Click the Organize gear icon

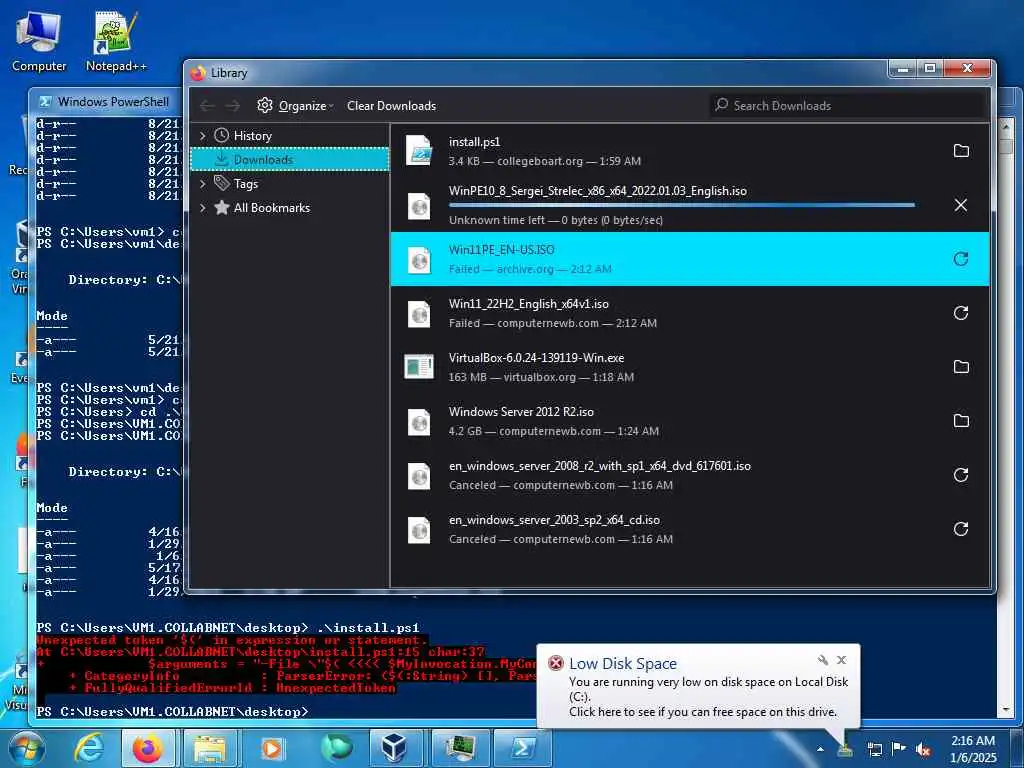pyautogui.click(x=264, y=105)
